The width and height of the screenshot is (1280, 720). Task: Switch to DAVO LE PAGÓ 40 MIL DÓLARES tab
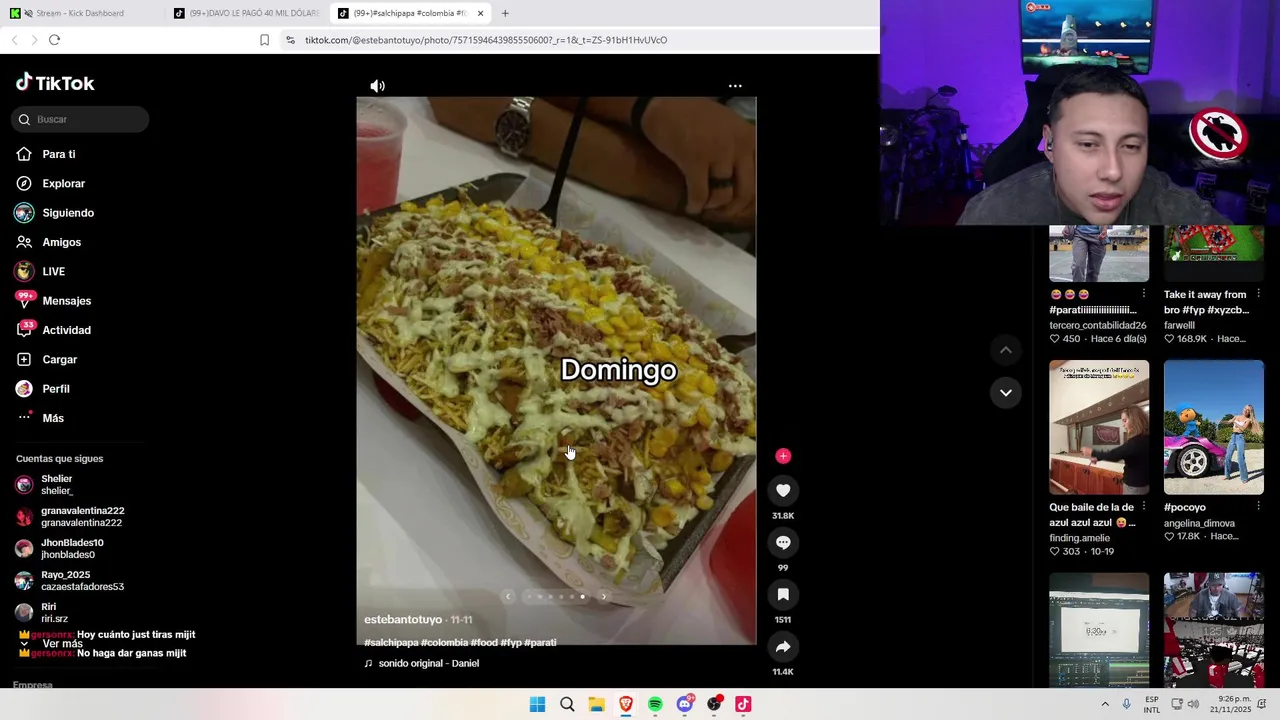point(247,13)
